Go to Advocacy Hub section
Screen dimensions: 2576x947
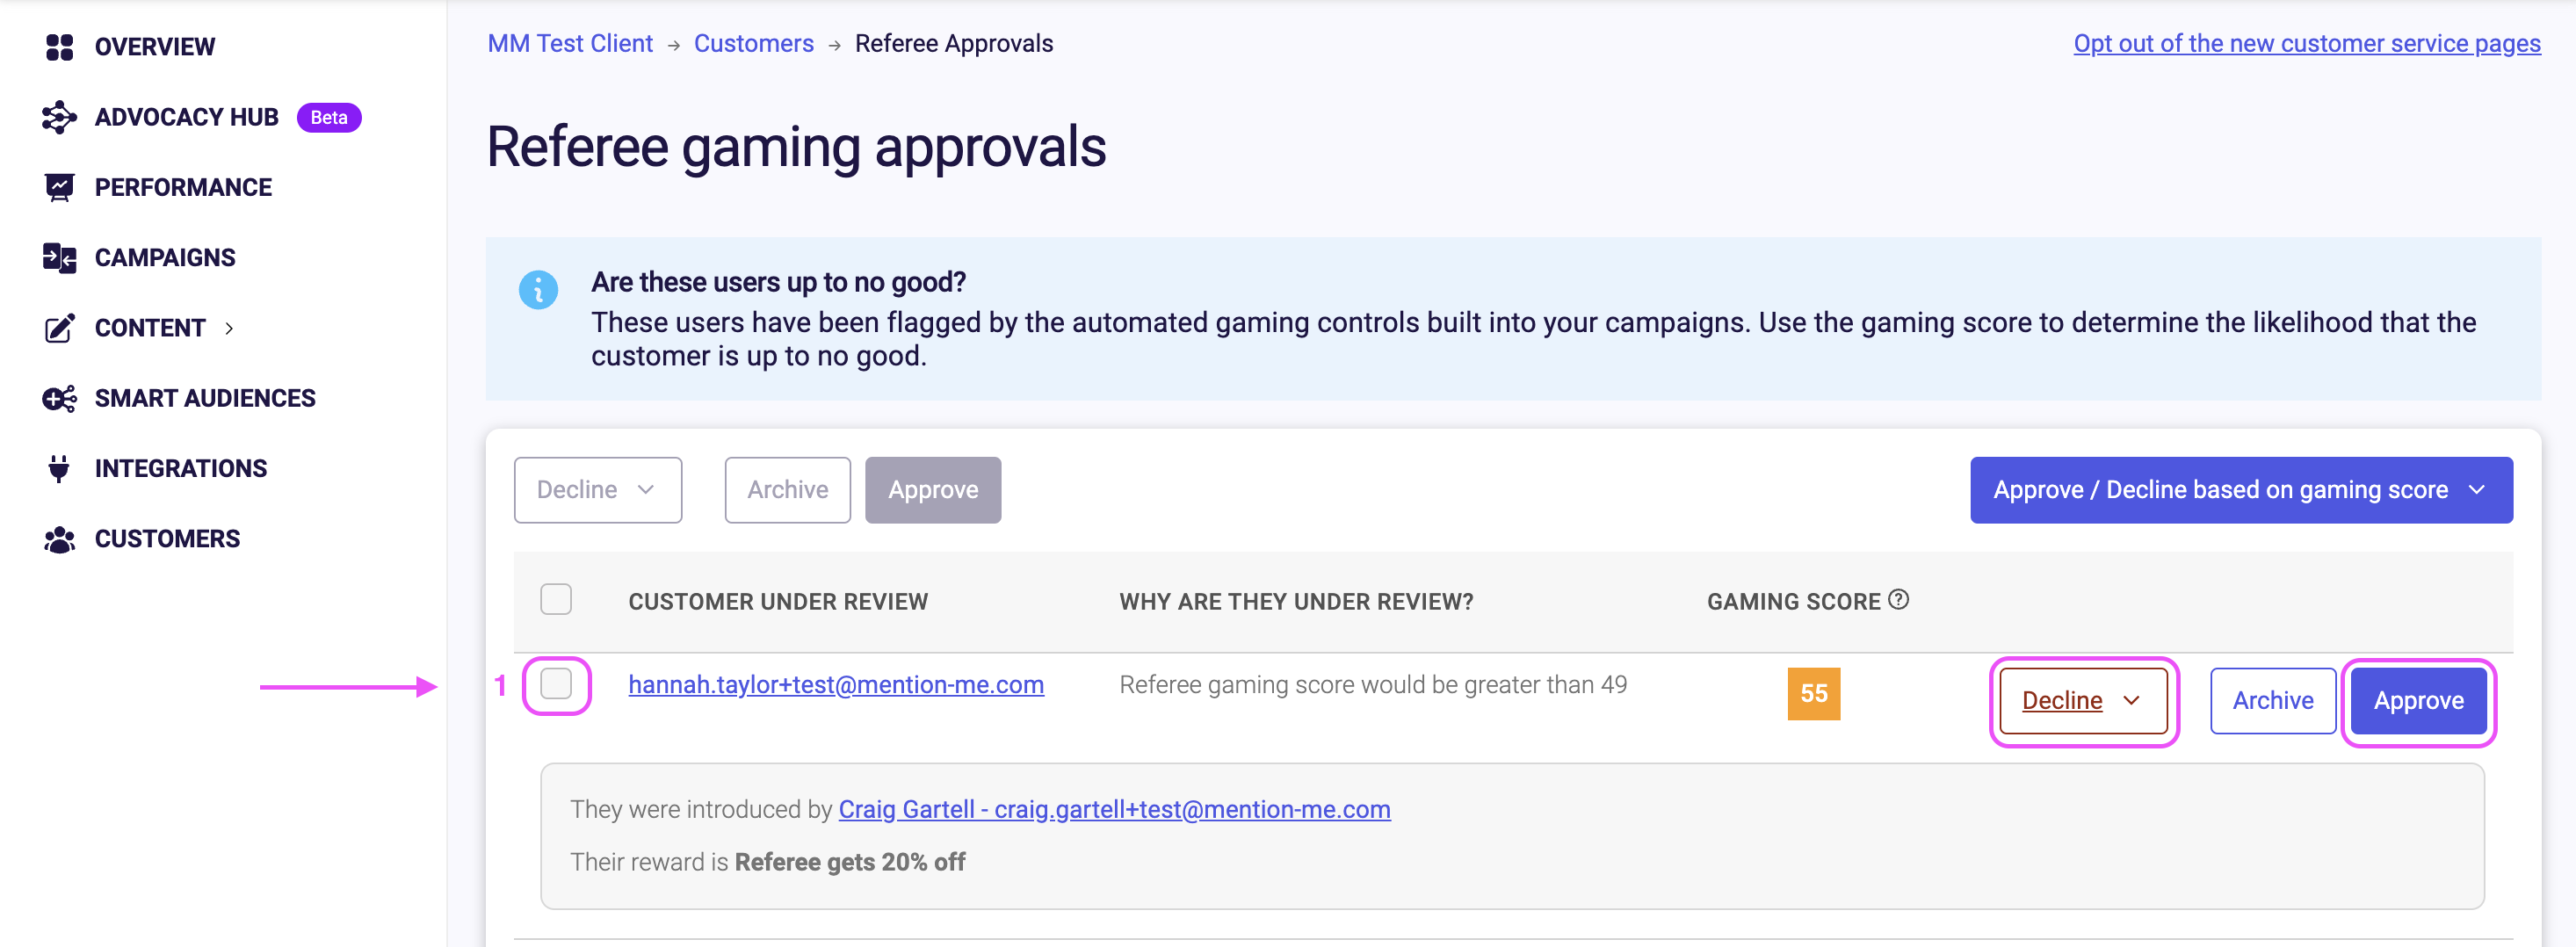[187, 117]
